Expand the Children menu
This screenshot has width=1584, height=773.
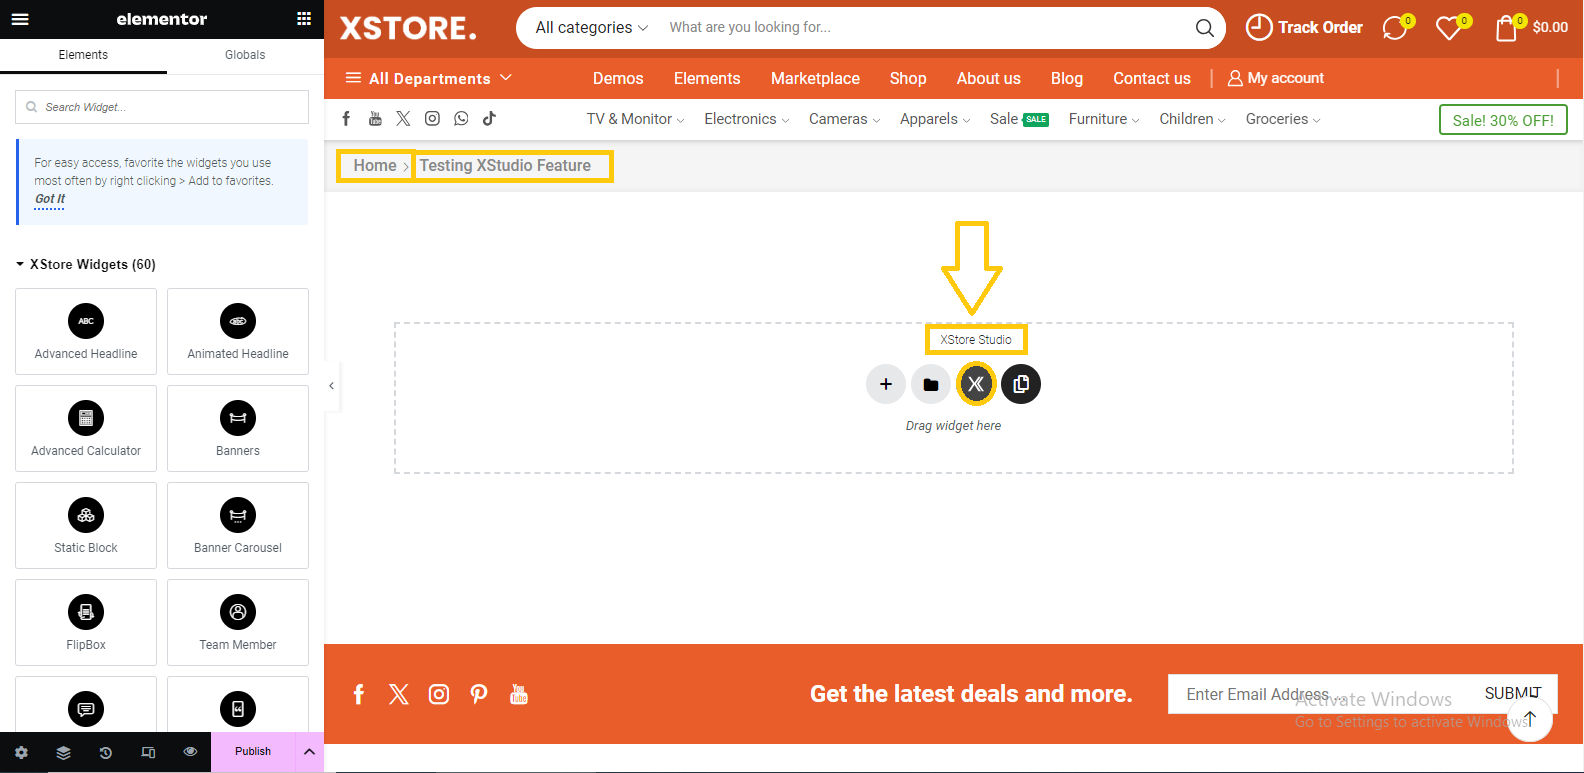pyautogui.click(x=1192, y=119)
